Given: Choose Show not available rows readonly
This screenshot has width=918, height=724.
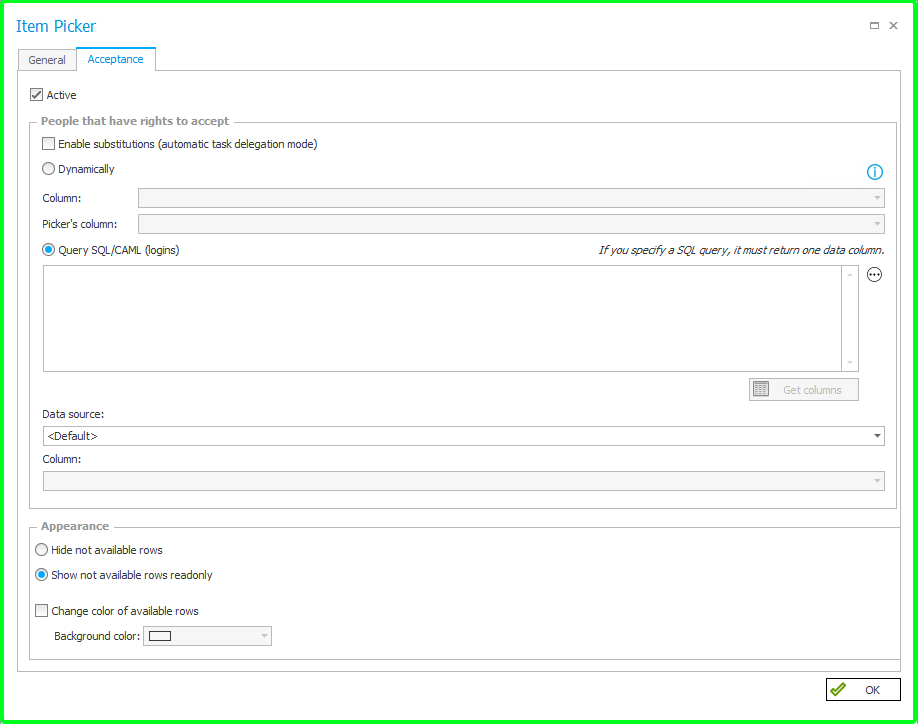Looking at the screenshot, I should [42, 575].
